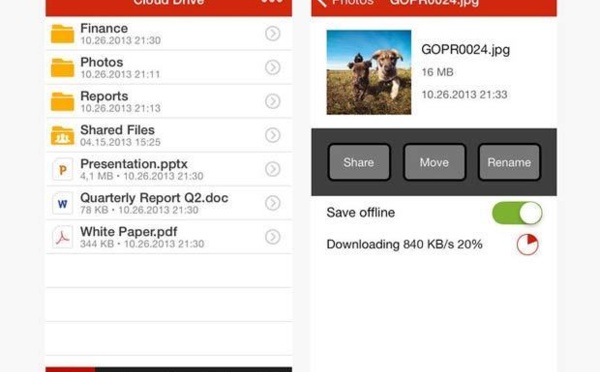Select the White Paper.pdf file name
The height and width of the screenshot is (372, 600).
coord(129,232)
